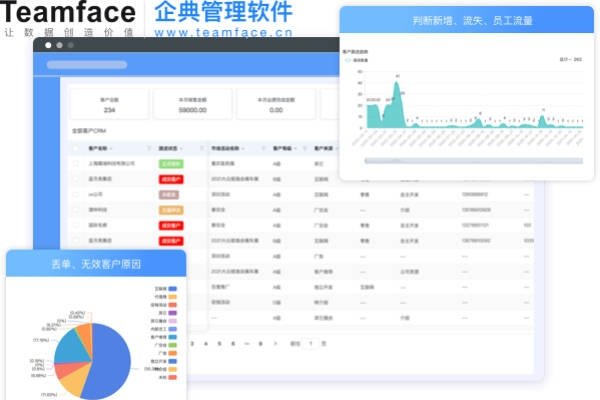Image resolution: width=600 pixels, height=400 pixels.
Task: Focus the page jump input field
Action: click(311, 344)
